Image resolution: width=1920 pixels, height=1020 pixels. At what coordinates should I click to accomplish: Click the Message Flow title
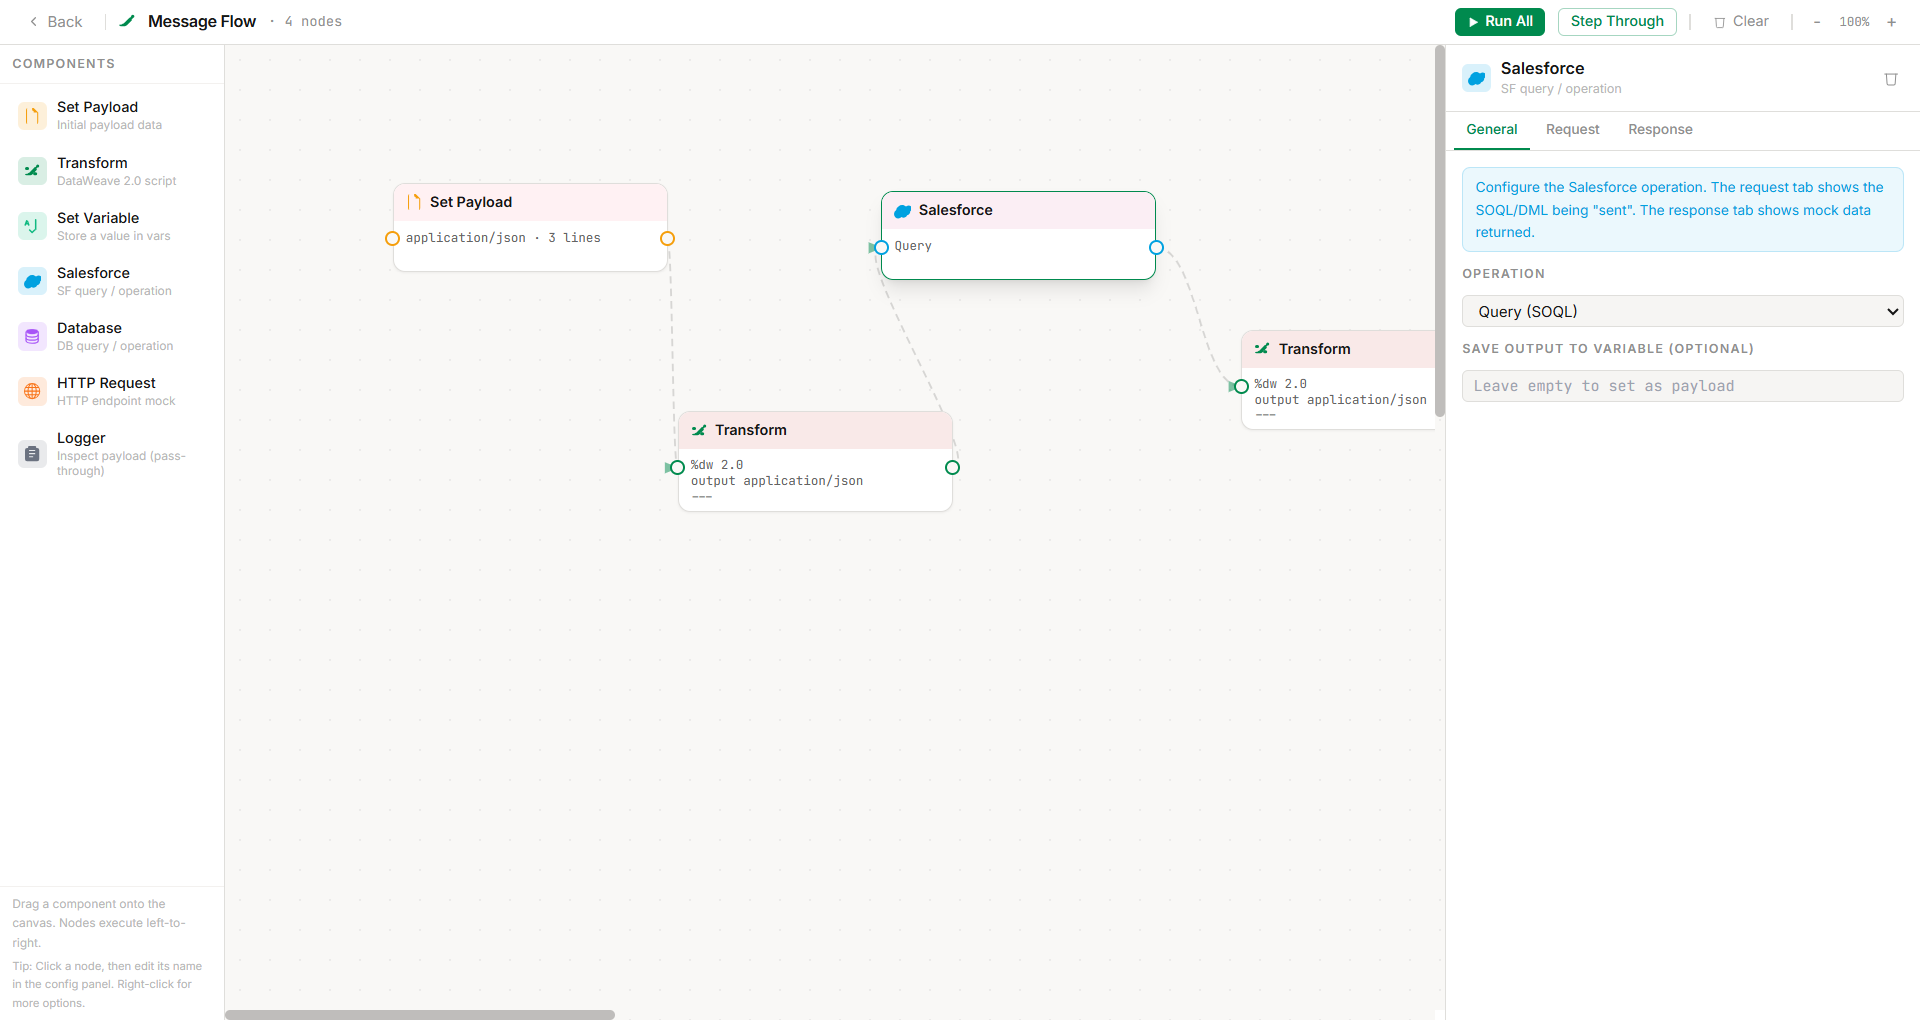click(202, 21)
